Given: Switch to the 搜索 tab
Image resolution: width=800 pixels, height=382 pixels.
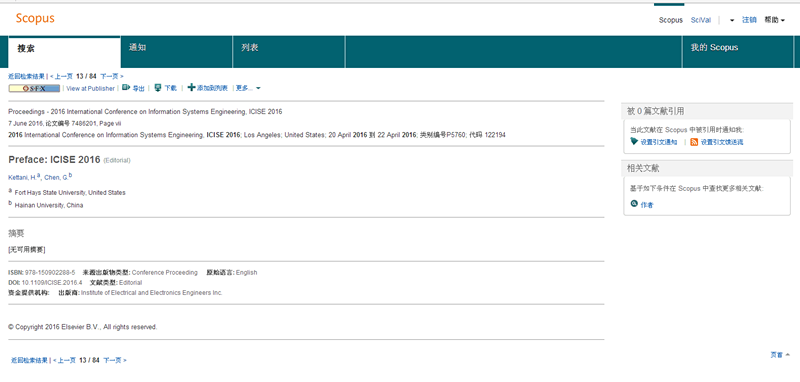Looking at the screenshot, I should click(x=64, y=52).
